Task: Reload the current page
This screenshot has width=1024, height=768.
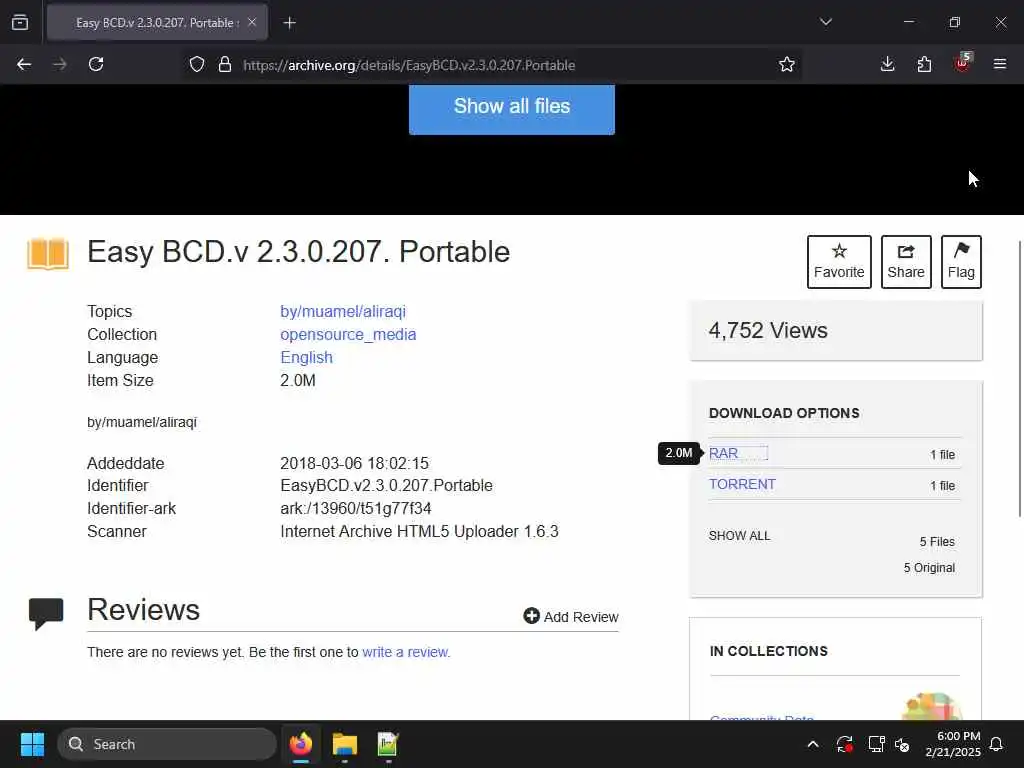Action: click(96, 64)
